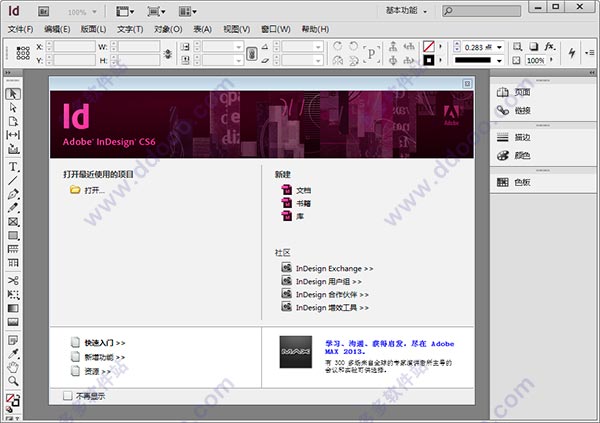600x423 pixels.
Task: Select the Gap tool
Action: pyautogui.click(x=13, y=135)
